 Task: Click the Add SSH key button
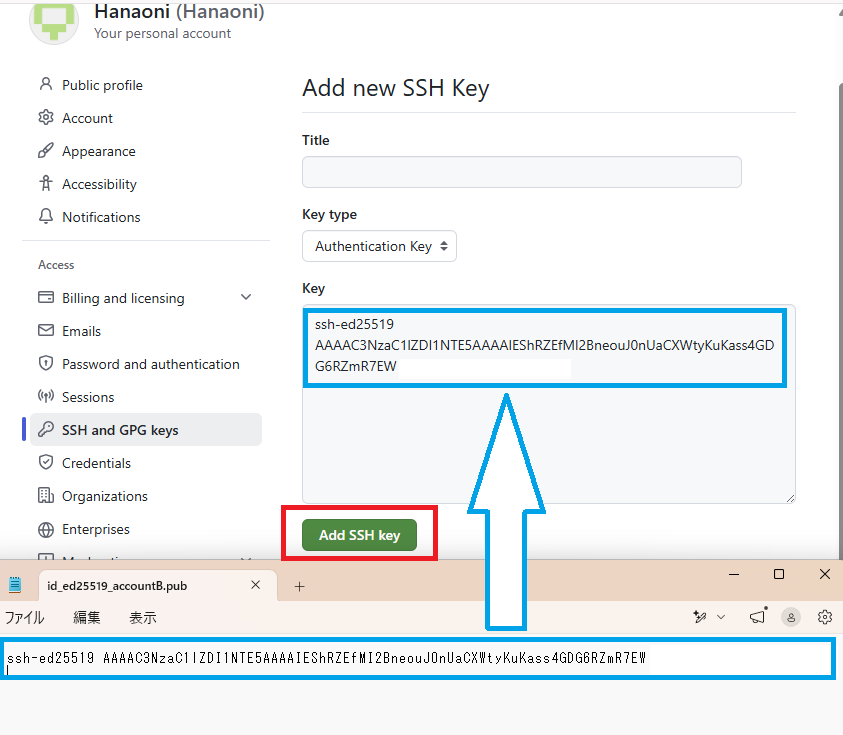coord(359,535)
